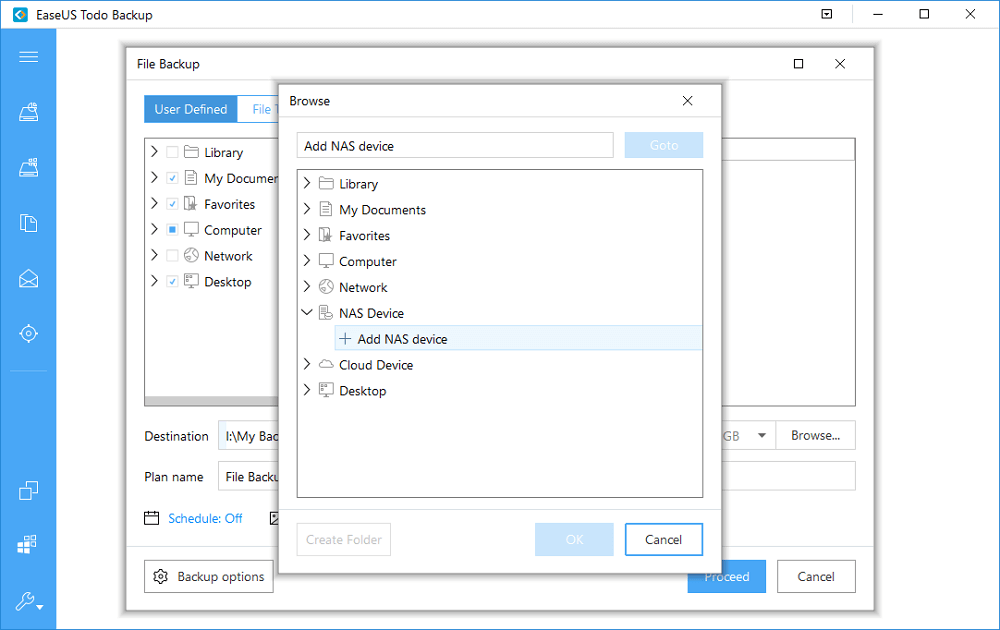Expand the Network node in Browse dialog
Image resolution: width=1000 pixels, height=630 pixels.
coord(307,286)
